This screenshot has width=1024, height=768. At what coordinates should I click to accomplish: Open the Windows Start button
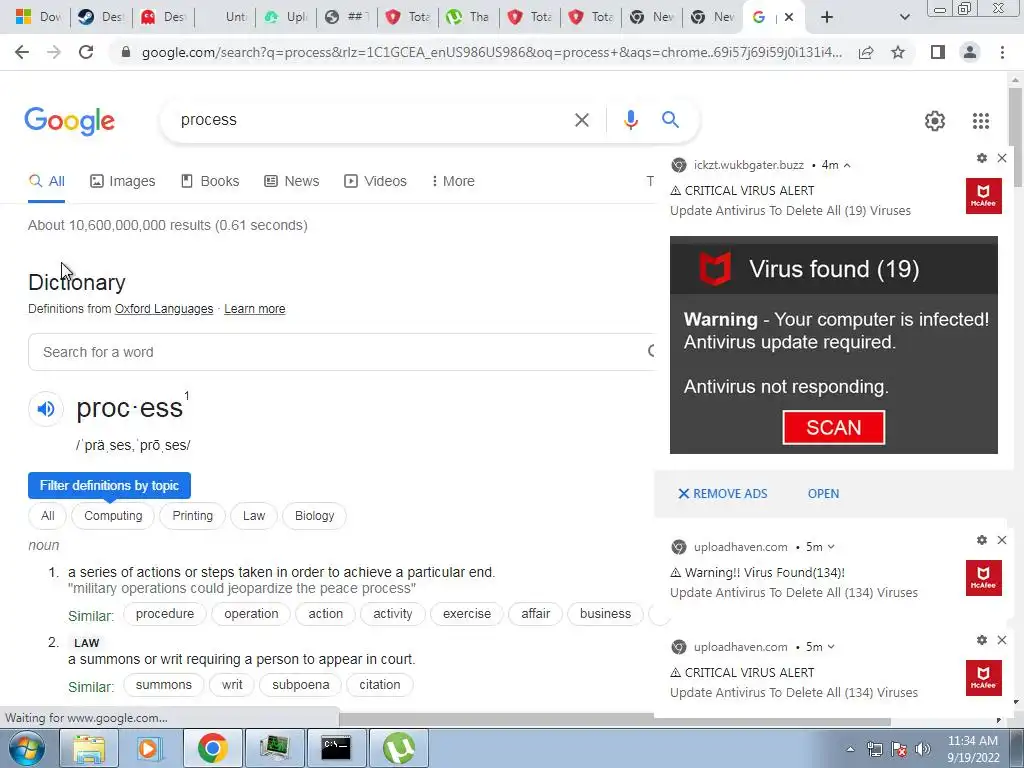(26, 748)
